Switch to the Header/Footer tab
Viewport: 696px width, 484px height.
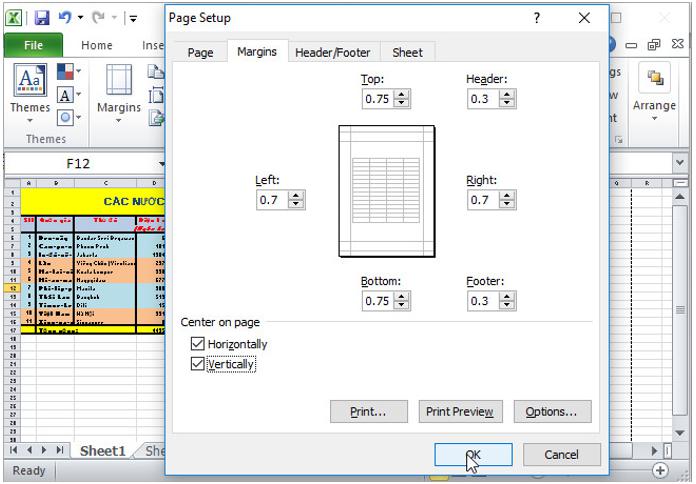click(332, 52)
